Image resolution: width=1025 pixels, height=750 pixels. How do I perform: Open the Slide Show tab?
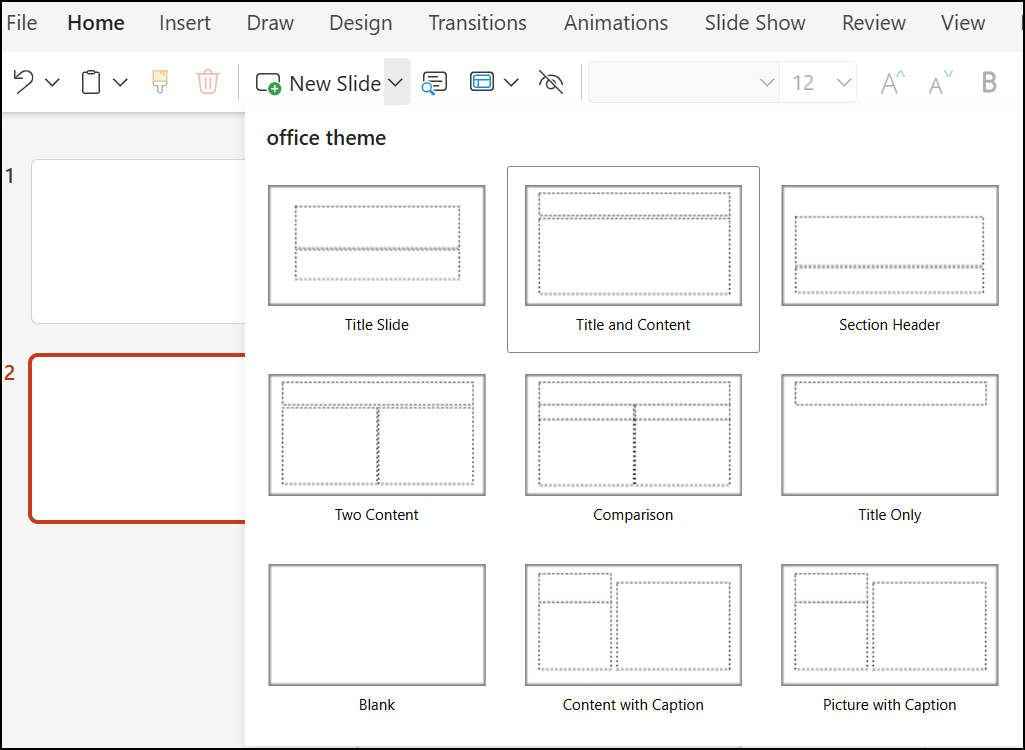click(x=754, y=22)
